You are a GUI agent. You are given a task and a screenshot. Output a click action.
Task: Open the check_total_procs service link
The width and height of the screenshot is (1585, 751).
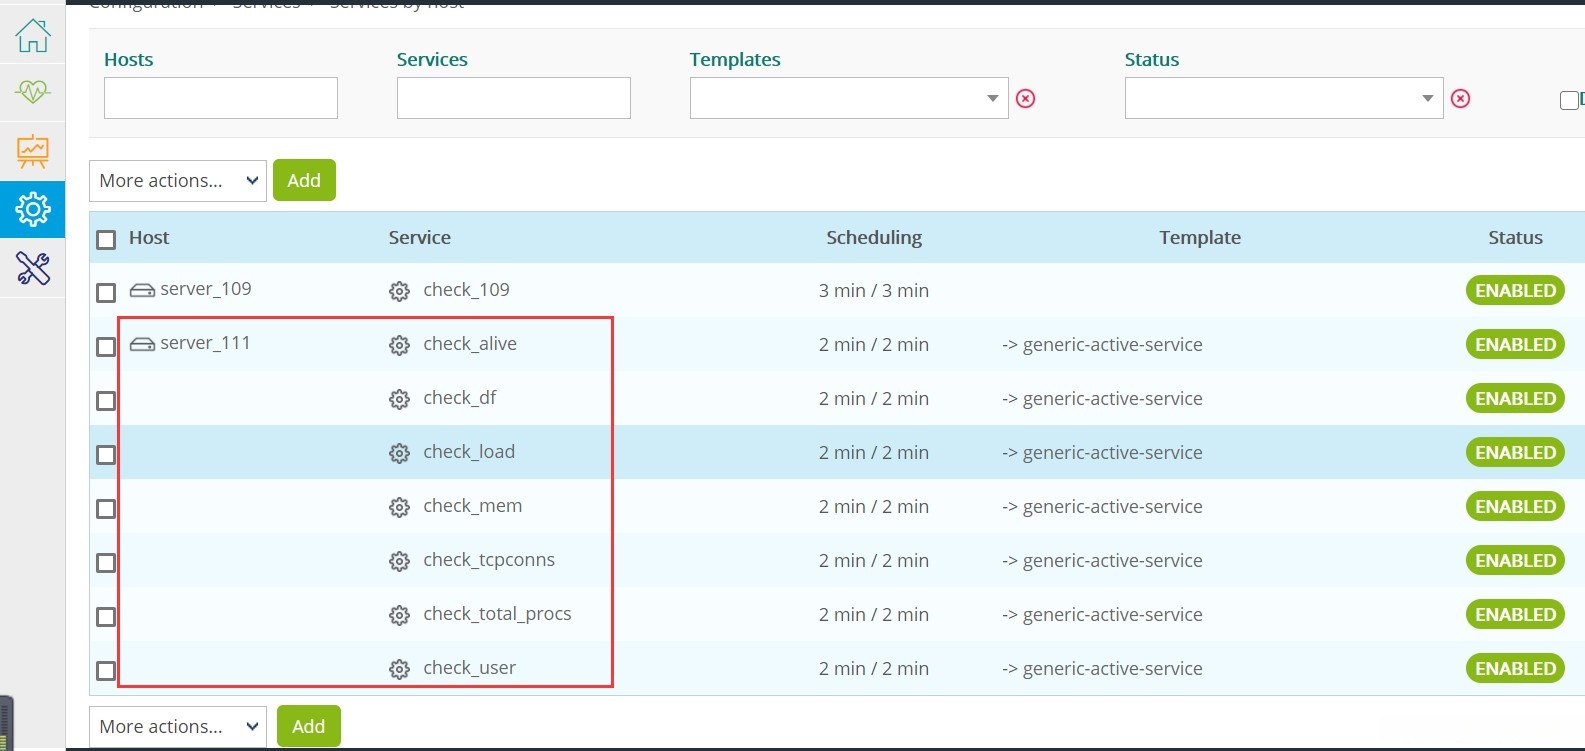pos(497,614)
